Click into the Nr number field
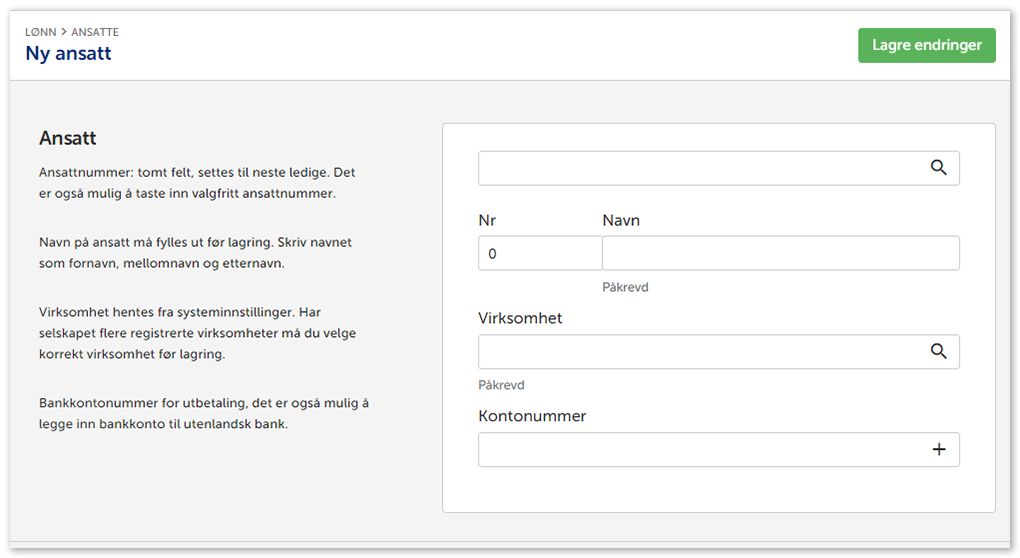The height and width of the screenshot is (558, 1020). coord(539,254)
